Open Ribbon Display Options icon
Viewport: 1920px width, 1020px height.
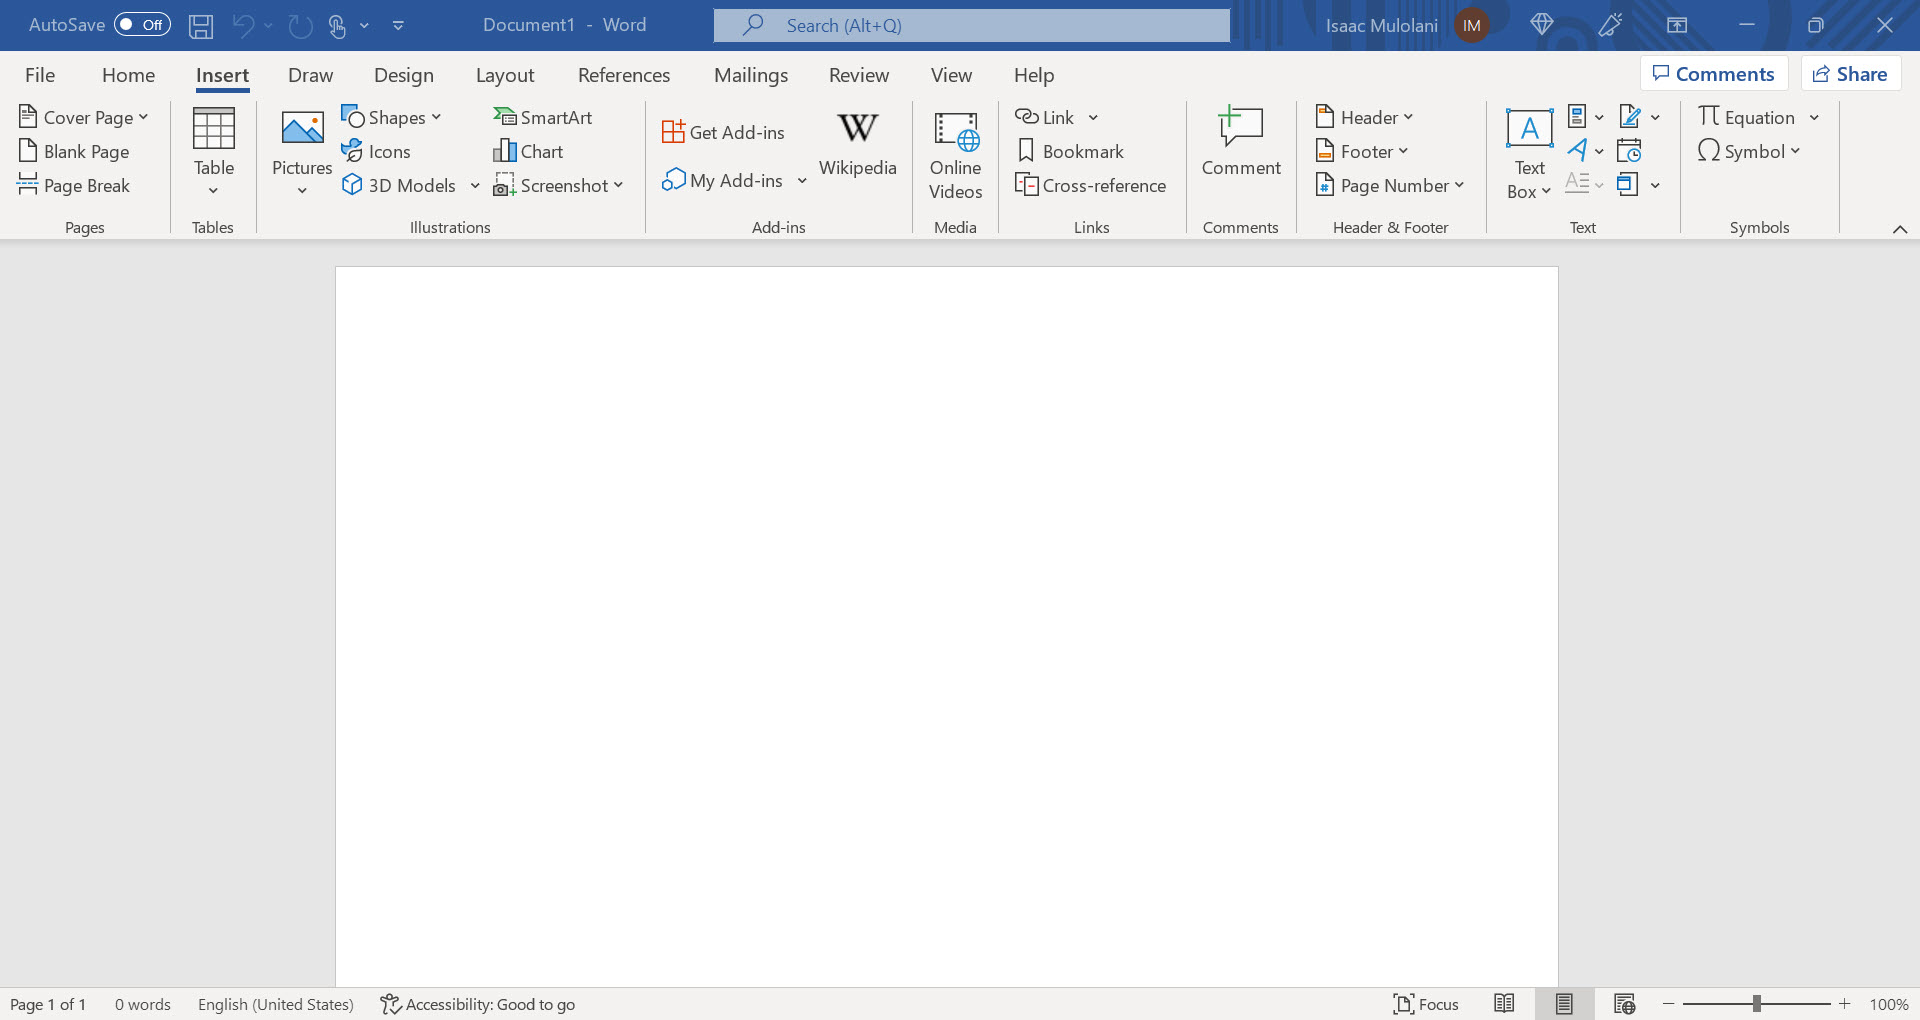pyautogui.click(x=1677, y=25)
